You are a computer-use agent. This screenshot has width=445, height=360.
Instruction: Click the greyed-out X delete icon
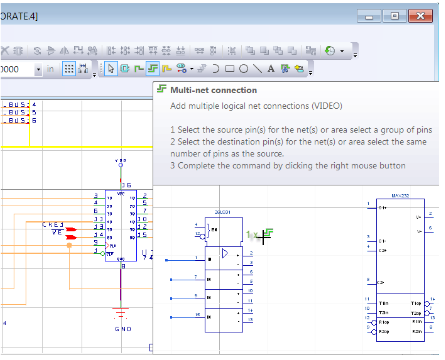point(5,51)
